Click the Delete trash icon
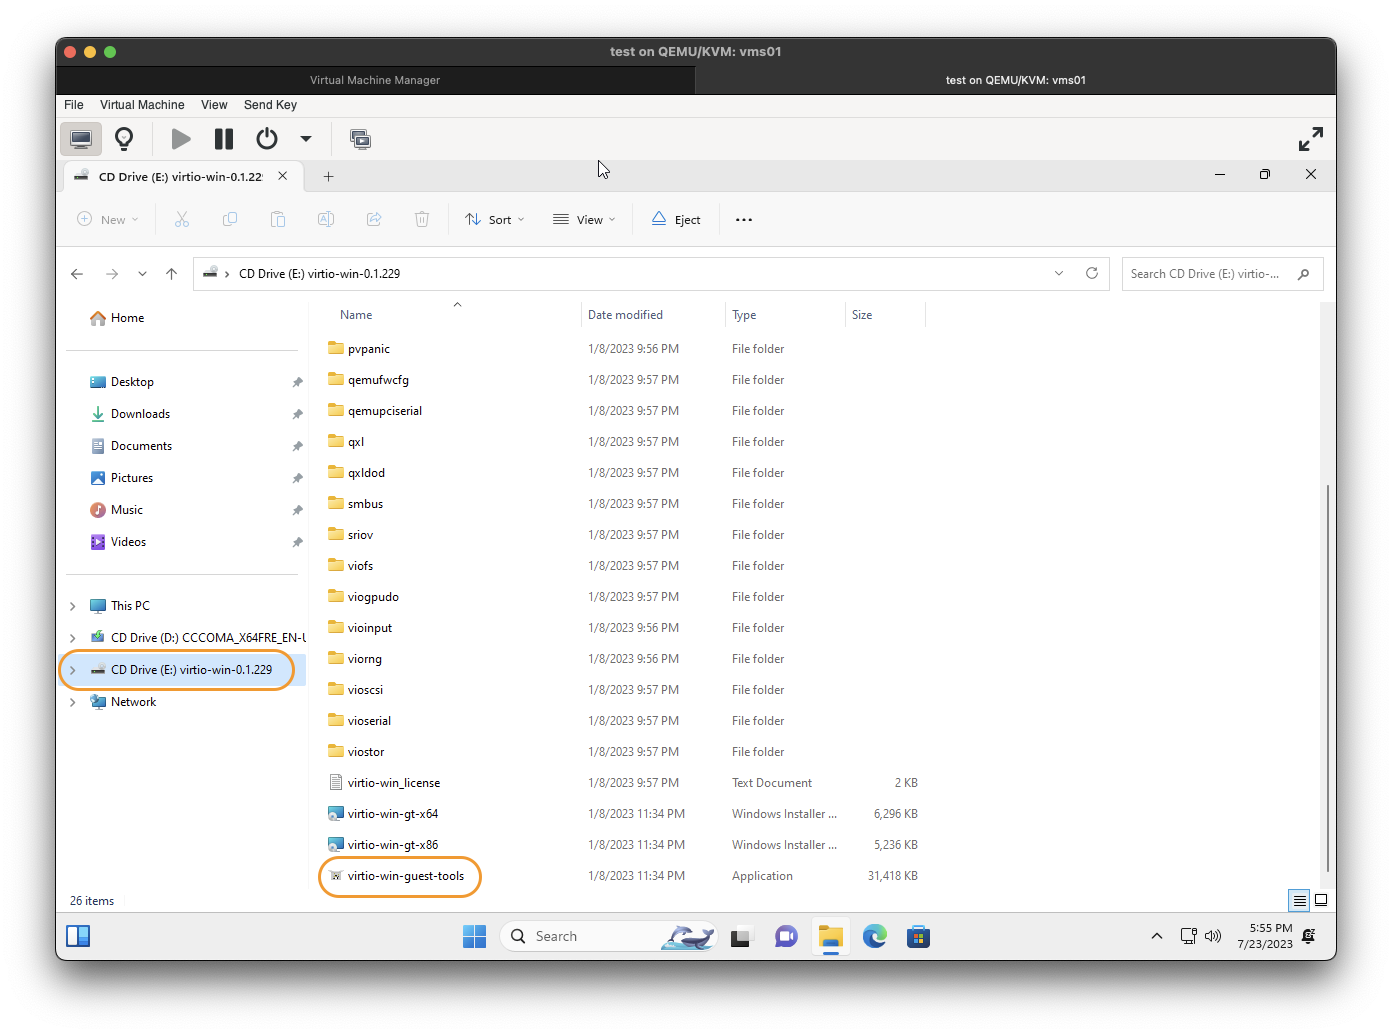1392x1034 pixels. point(422,220)
